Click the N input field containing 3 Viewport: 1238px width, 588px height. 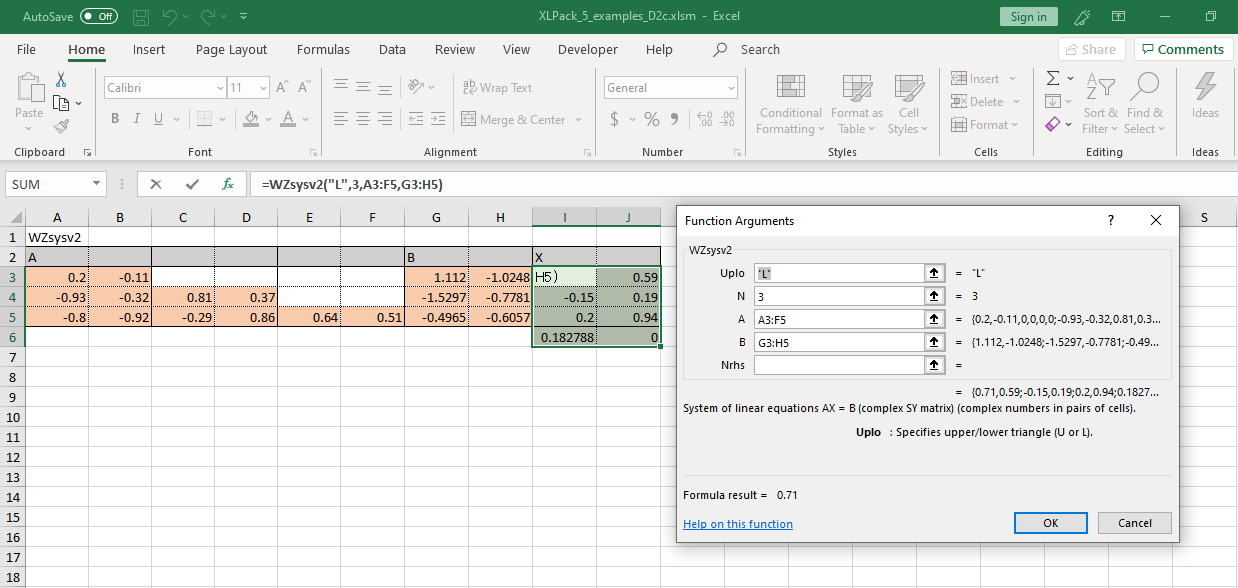838,296
